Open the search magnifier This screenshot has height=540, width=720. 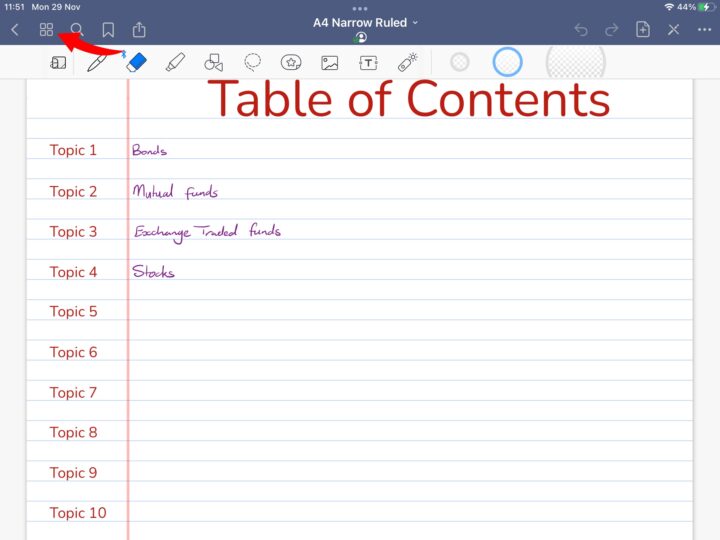pos(77,30)
